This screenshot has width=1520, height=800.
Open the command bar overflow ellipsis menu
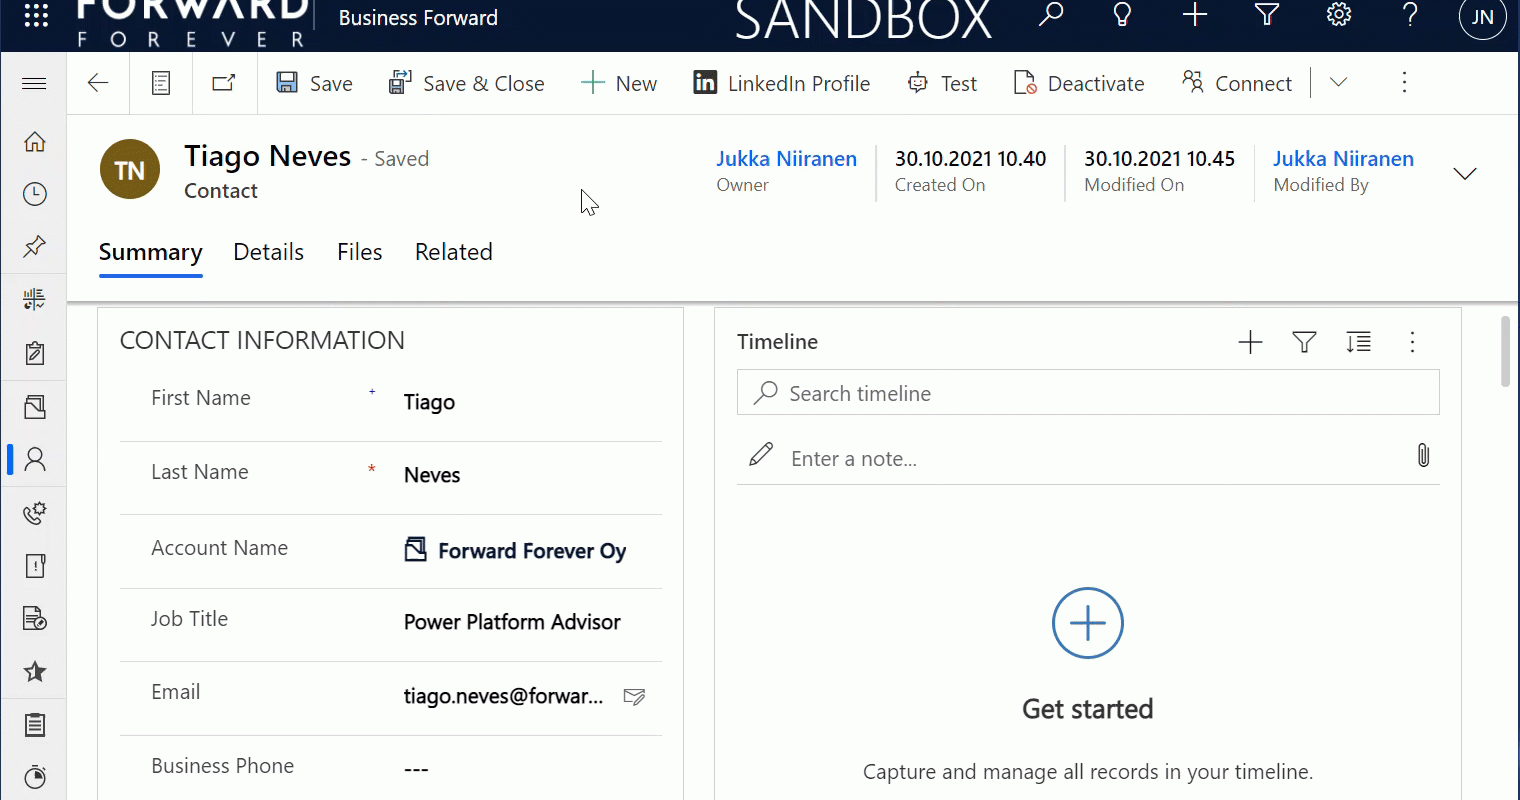click(x=1404, y=82)
